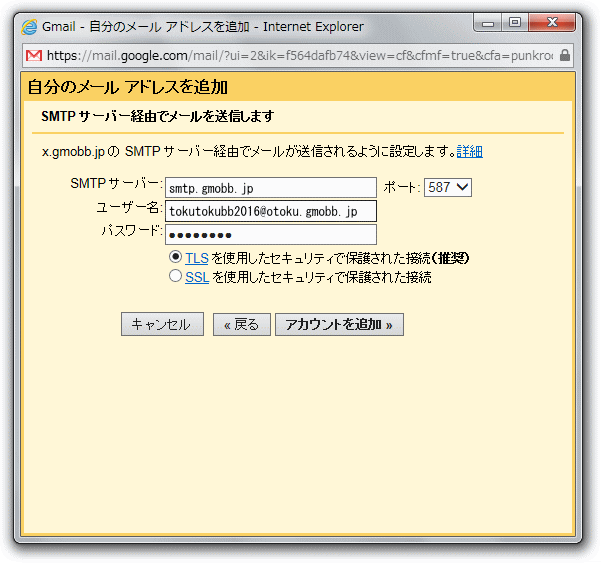Maximize the Internet Explorer window
Screen dimensions: 601x563
515,22
